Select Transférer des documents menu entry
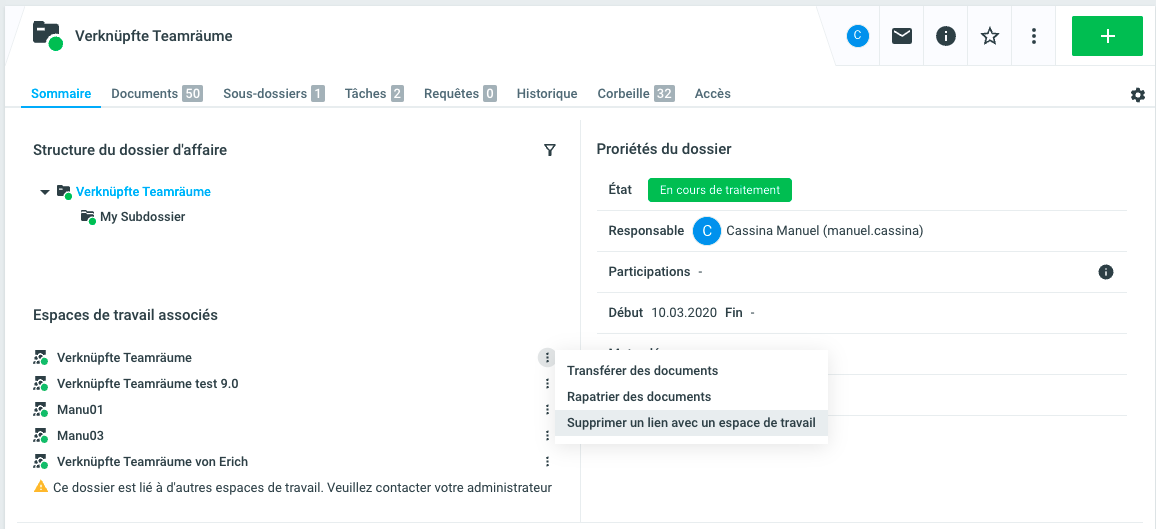The image size is (1156, 529). coord(642,371)
